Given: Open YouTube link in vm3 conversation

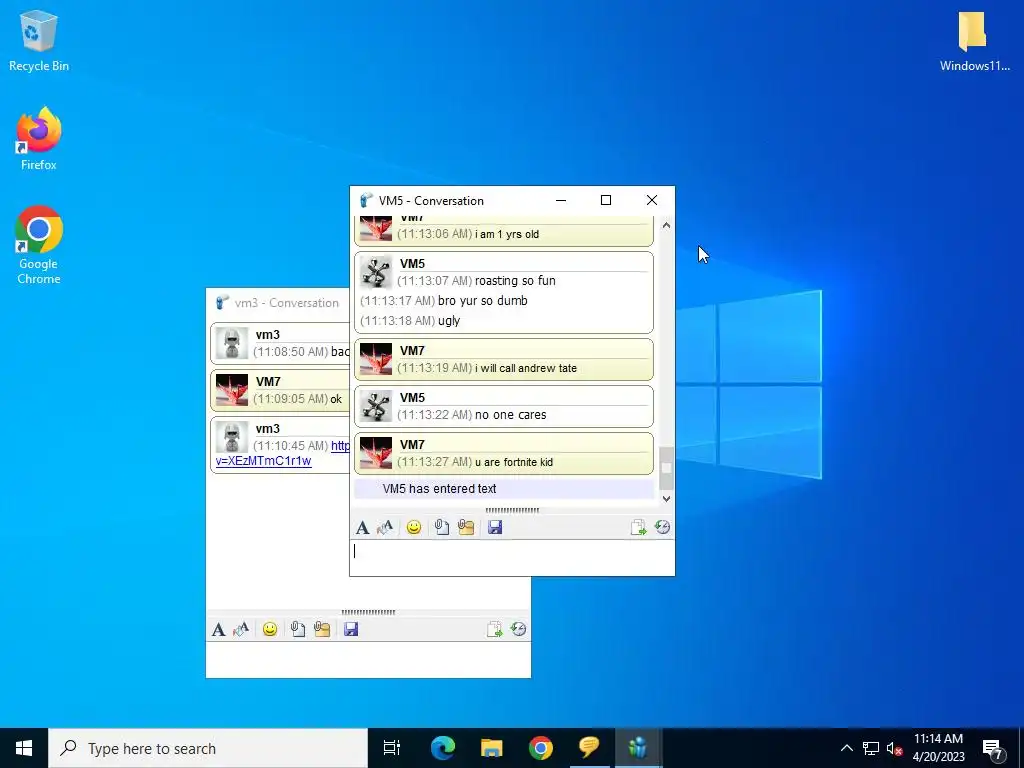Looking at the screenshot, I should pos(264,461).
